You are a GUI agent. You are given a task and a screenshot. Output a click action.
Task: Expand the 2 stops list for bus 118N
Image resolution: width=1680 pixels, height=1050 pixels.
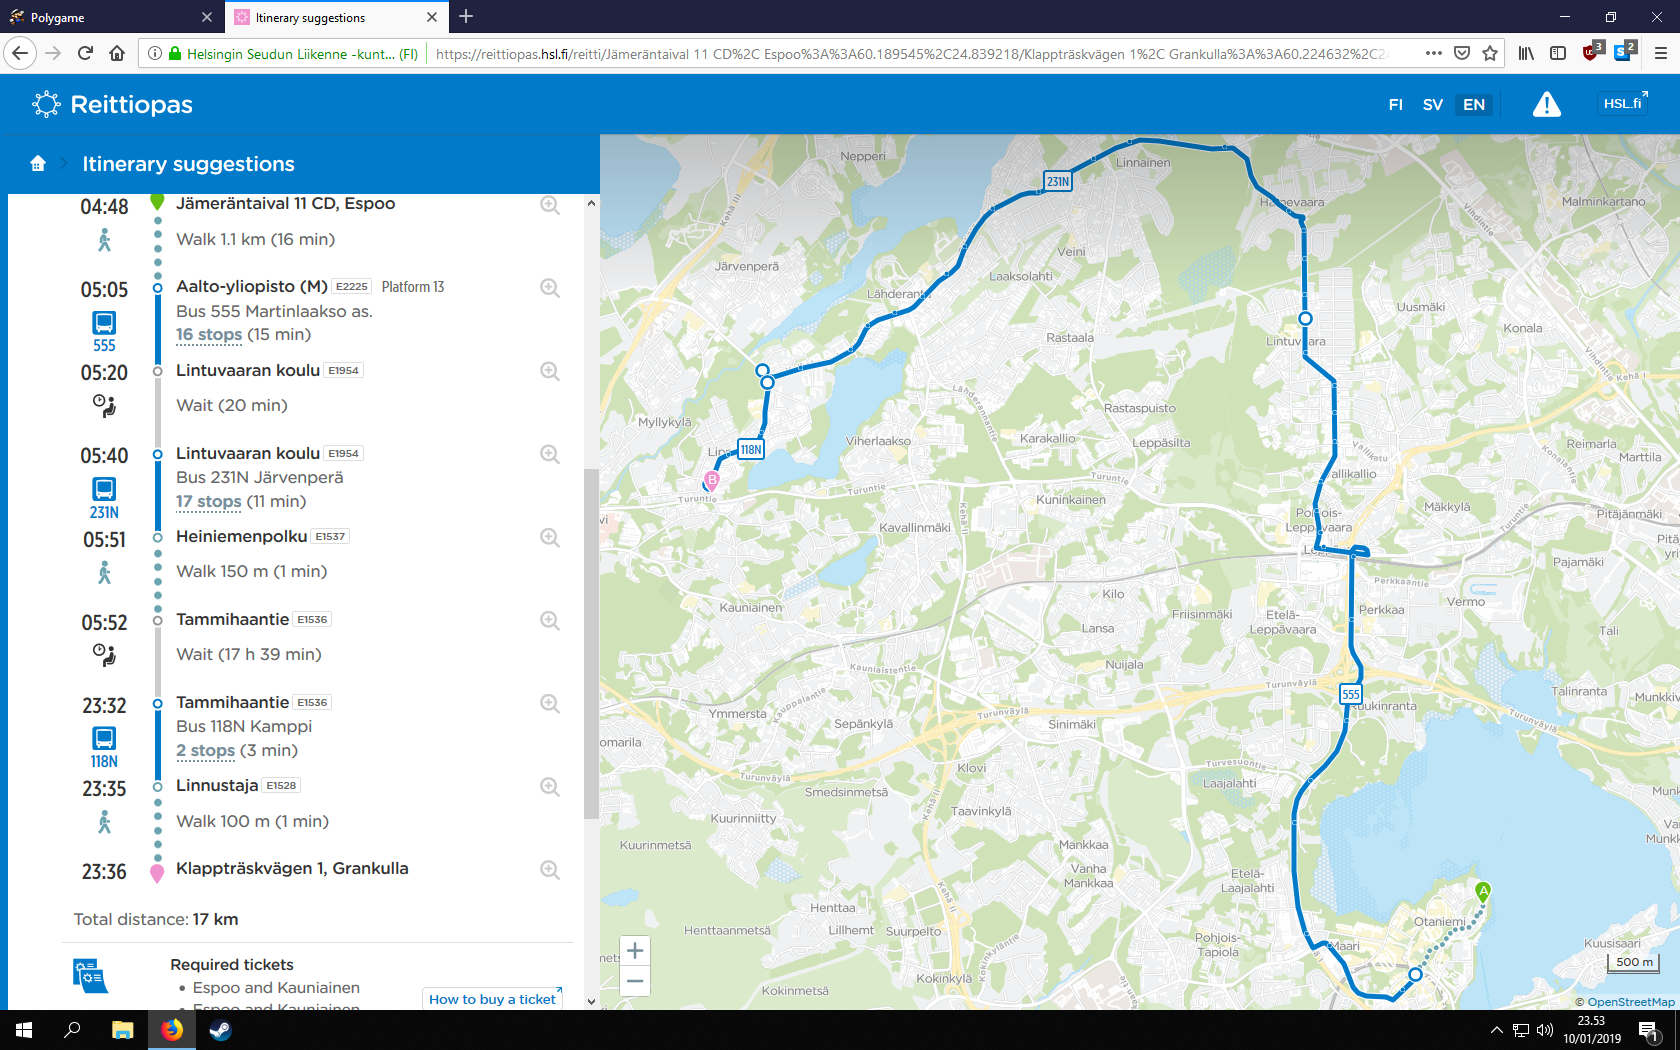coord(205,751)
